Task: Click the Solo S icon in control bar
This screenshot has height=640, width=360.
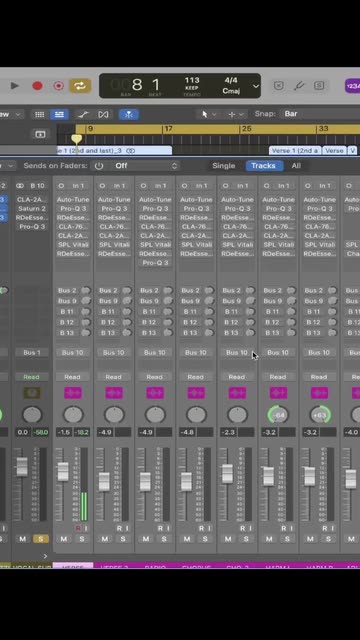Action: 319,86
